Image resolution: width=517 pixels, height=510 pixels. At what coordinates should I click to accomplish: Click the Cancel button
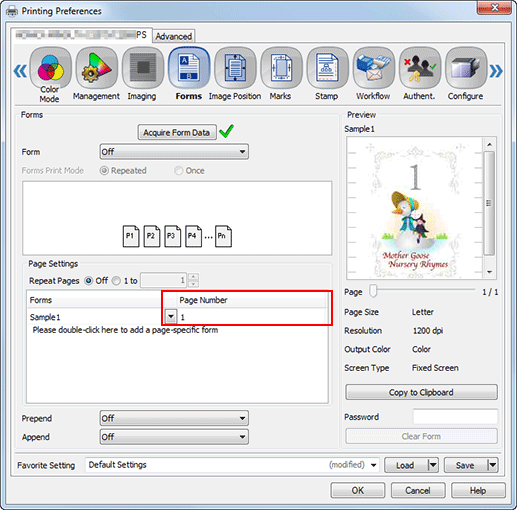pos(418,490)
